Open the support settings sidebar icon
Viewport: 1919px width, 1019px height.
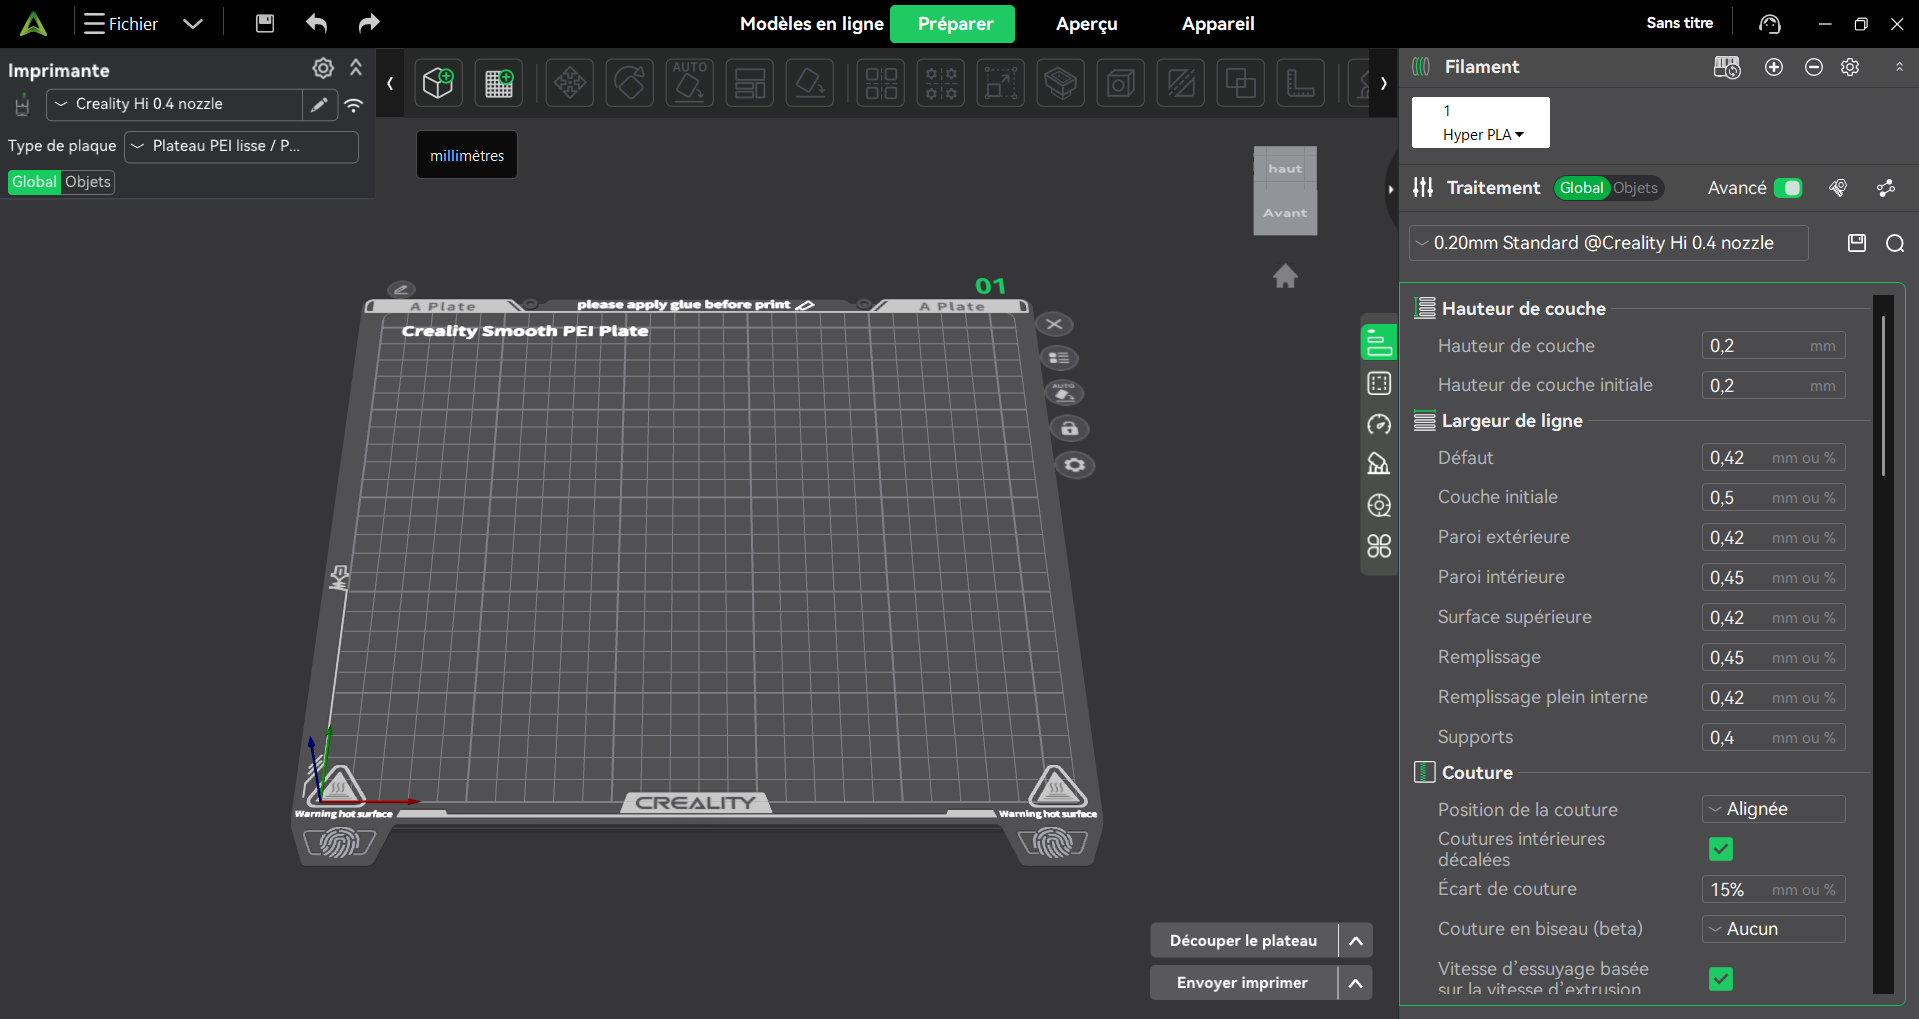[x=1379, y=464]
